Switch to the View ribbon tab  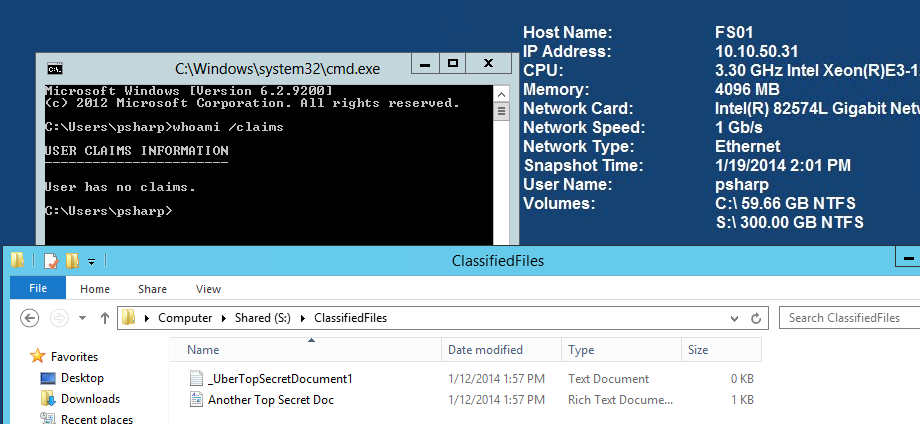(208, 289)
